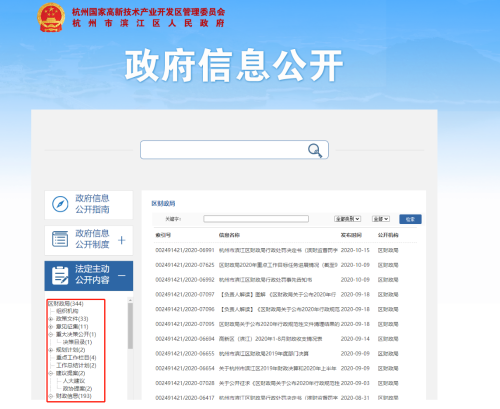The width and height of the screenshot is (500, 409).
Task: Click the list icon for 政府信息公开制度
Action: tap(60, 239)
